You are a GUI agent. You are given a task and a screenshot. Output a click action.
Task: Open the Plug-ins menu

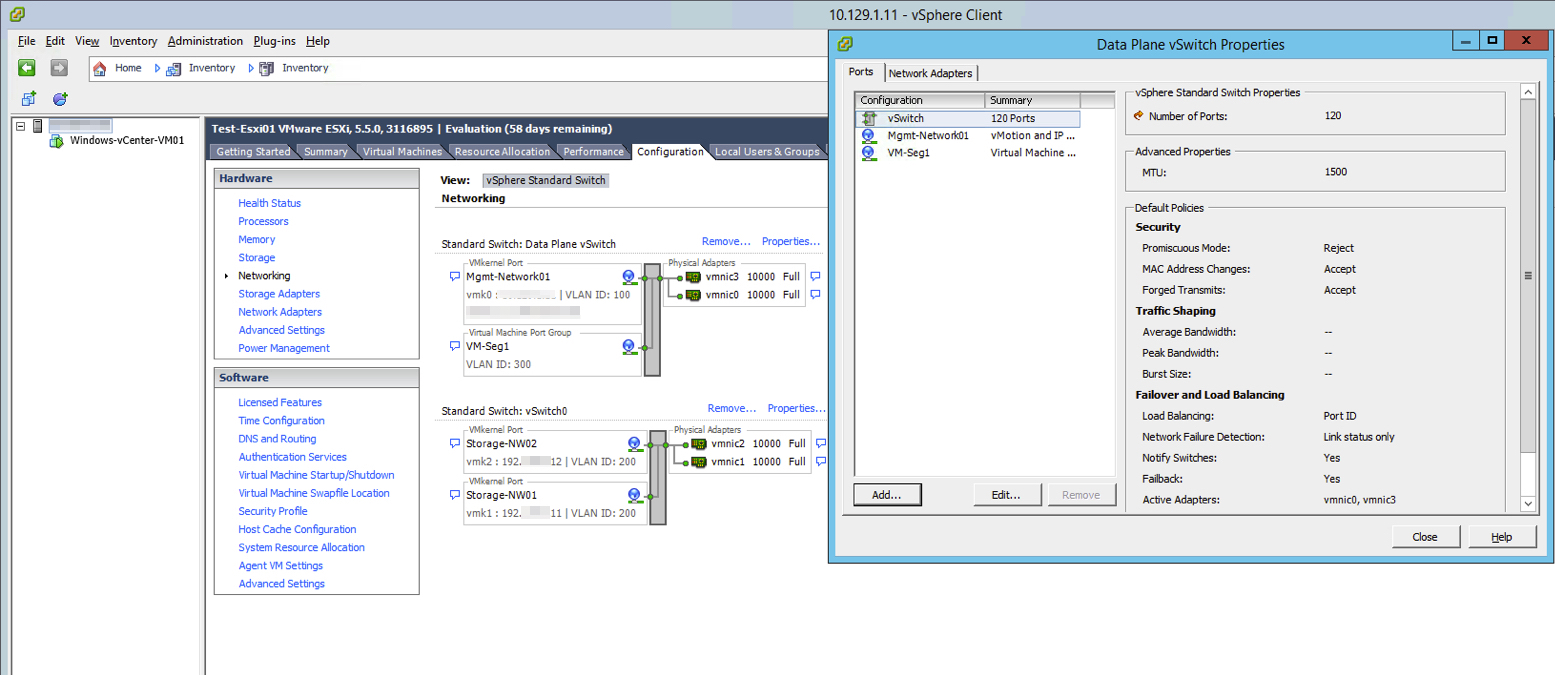275,41
